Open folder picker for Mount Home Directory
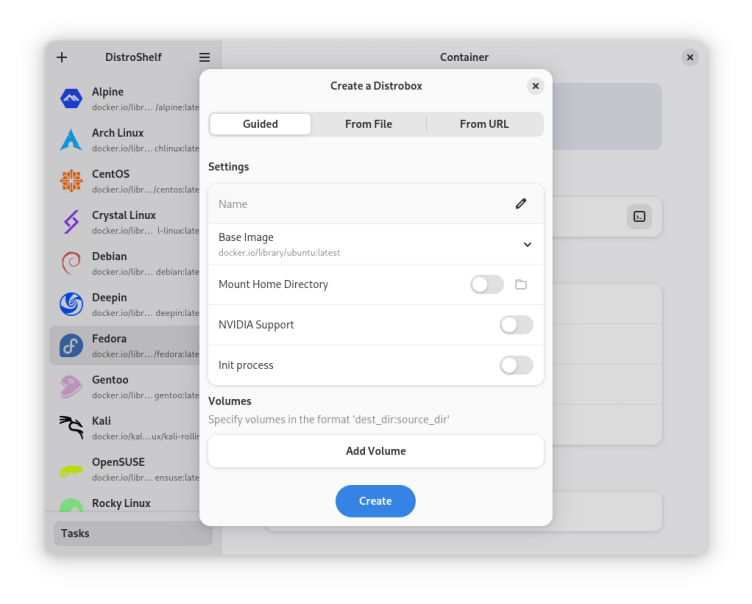This screenshot has height=604, width=752. 521,285
